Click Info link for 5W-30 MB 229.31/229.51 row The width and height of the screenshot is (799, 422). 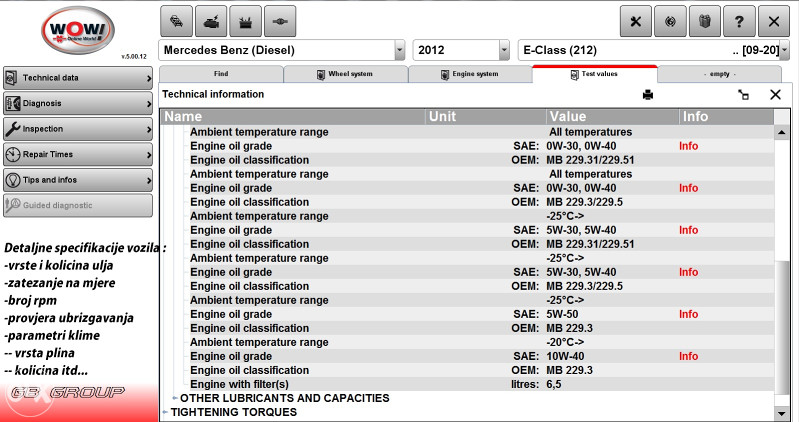688,230
